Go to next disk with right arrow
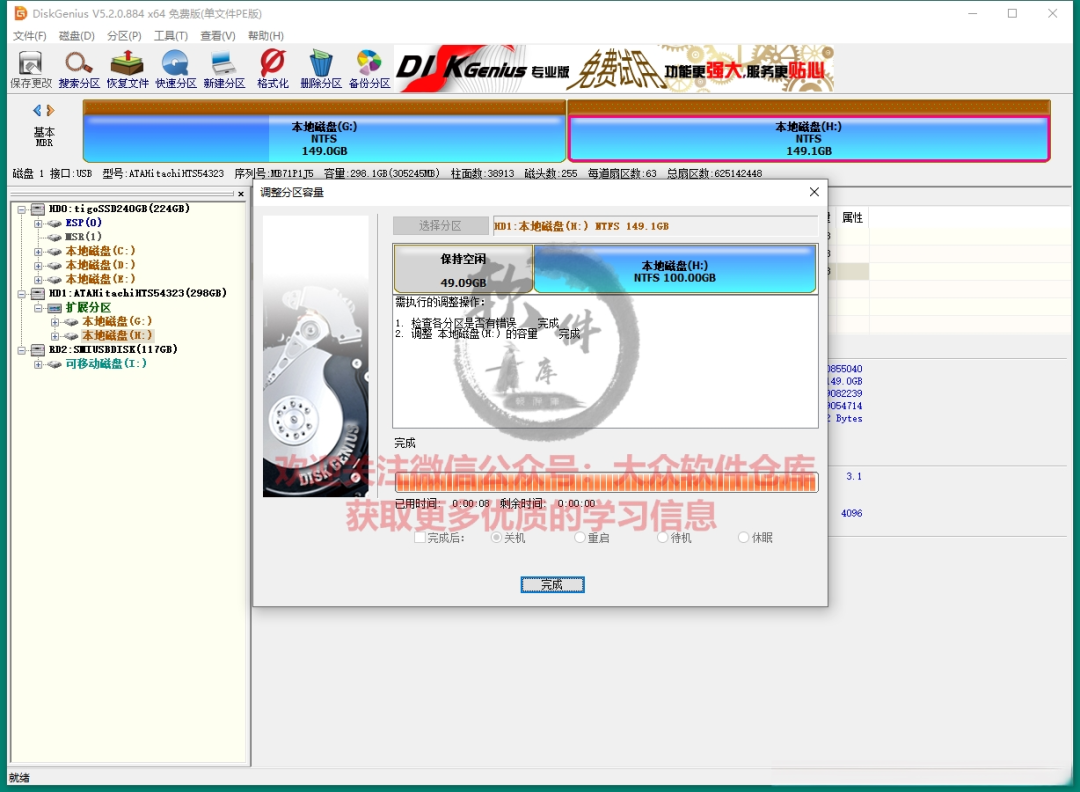This screenshot has width=1080, height=792. [50, 110]
